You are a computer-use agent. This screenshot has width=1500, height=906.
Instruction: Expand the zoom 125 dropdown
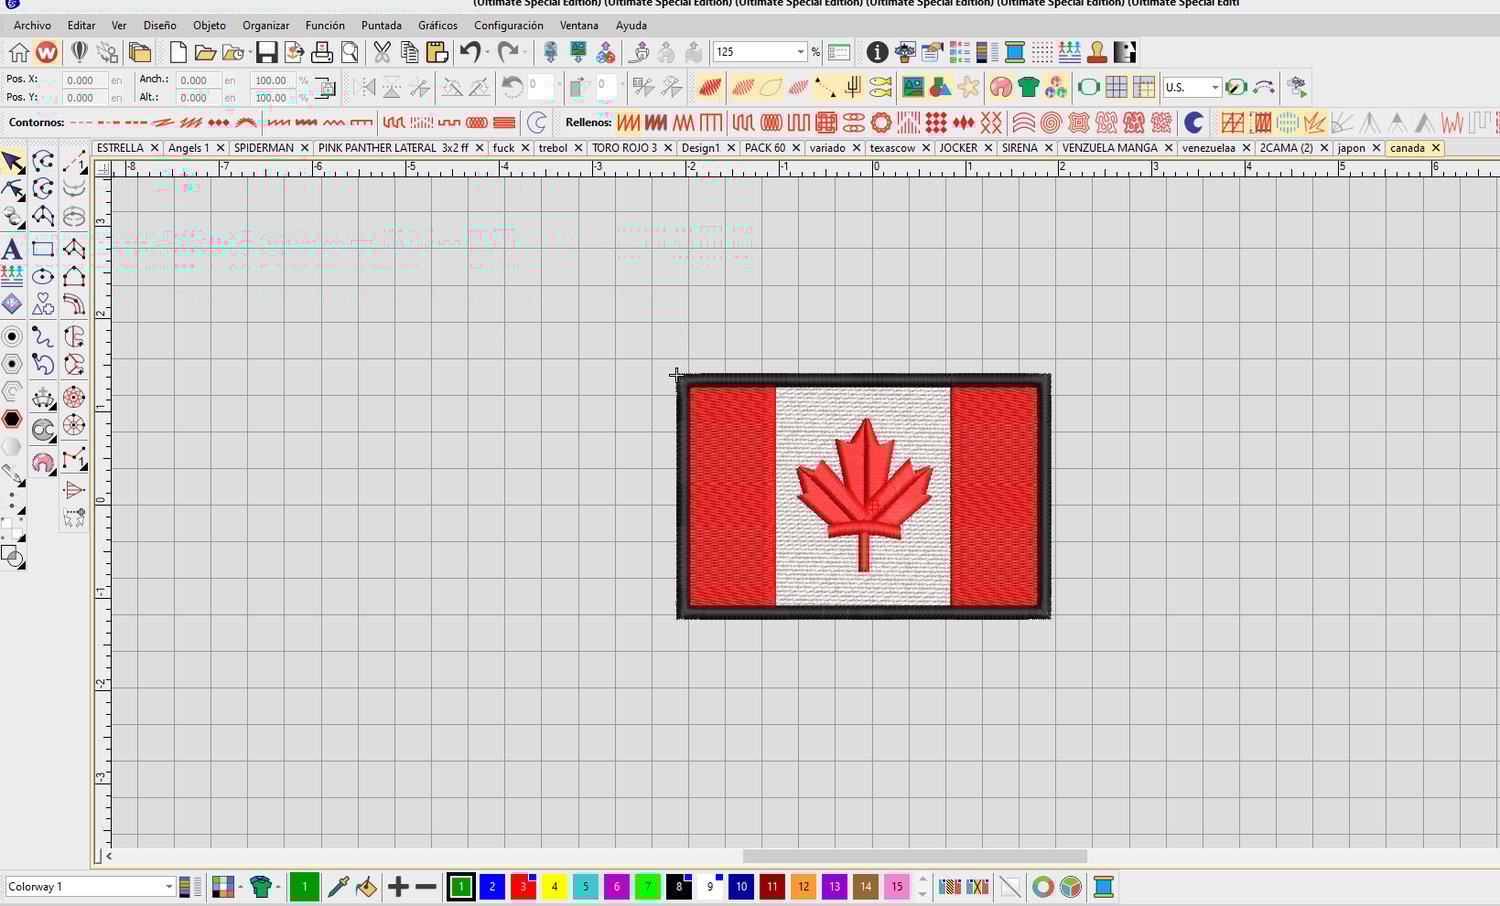coord(800,52)
